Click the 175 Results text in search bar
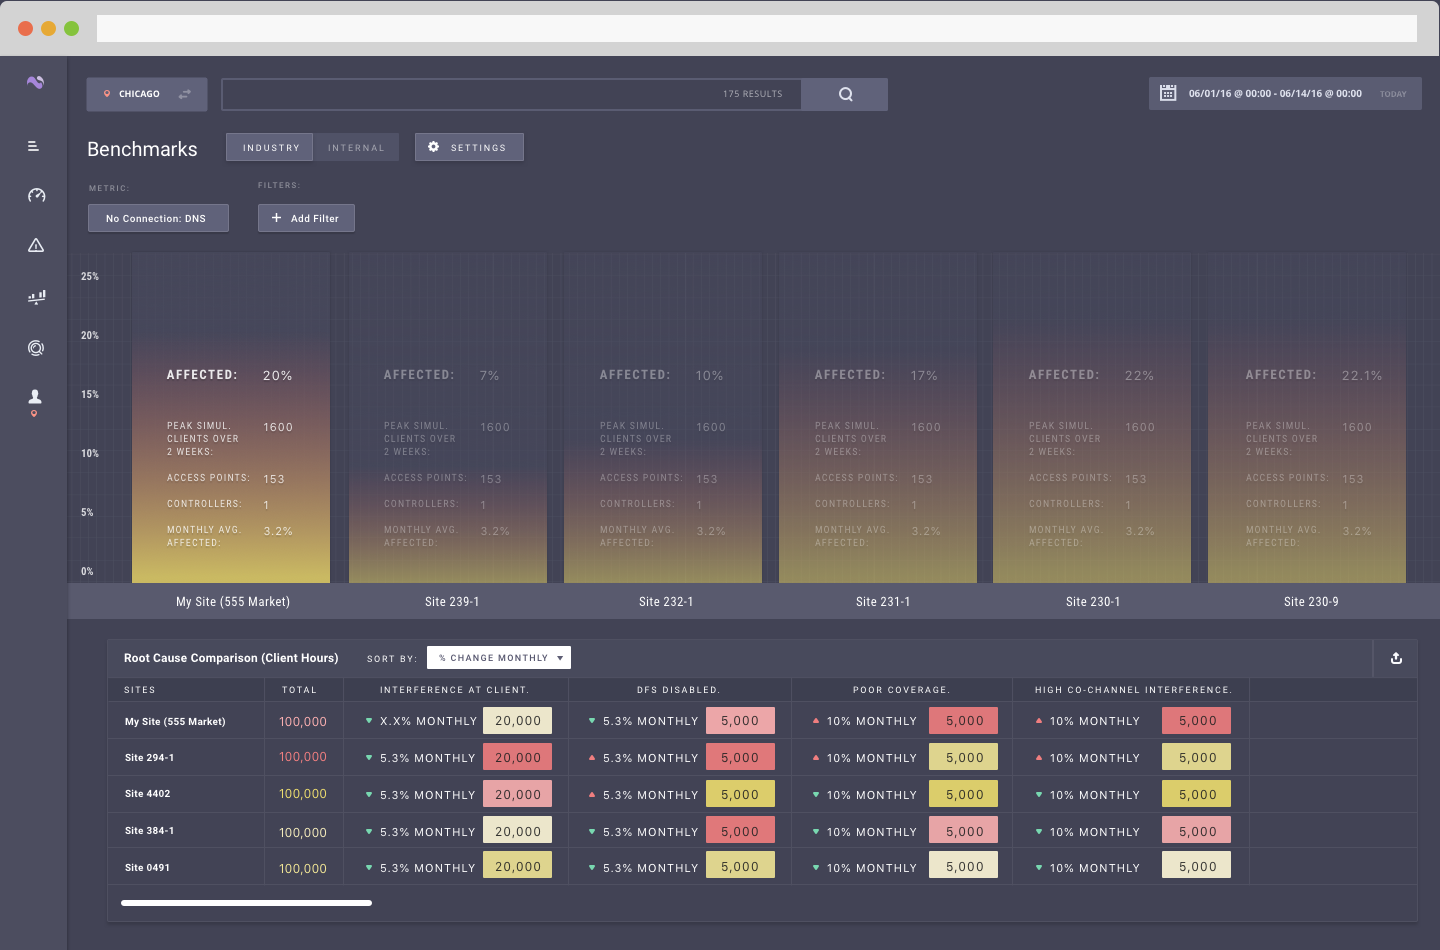Screen dimensions: 1440x950 point(753,94)
